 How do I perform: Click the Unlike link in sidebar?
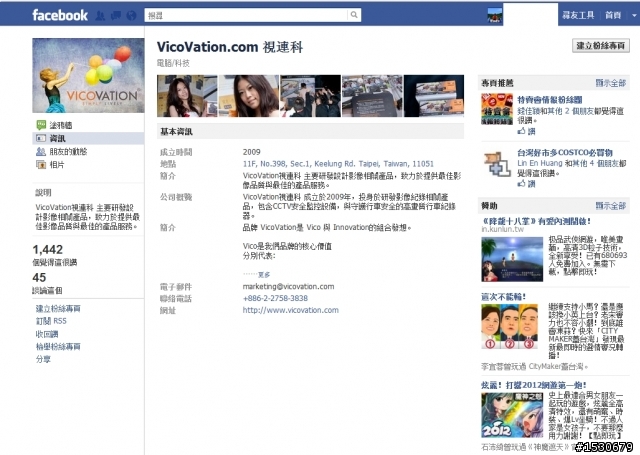(x=47, y=334)
